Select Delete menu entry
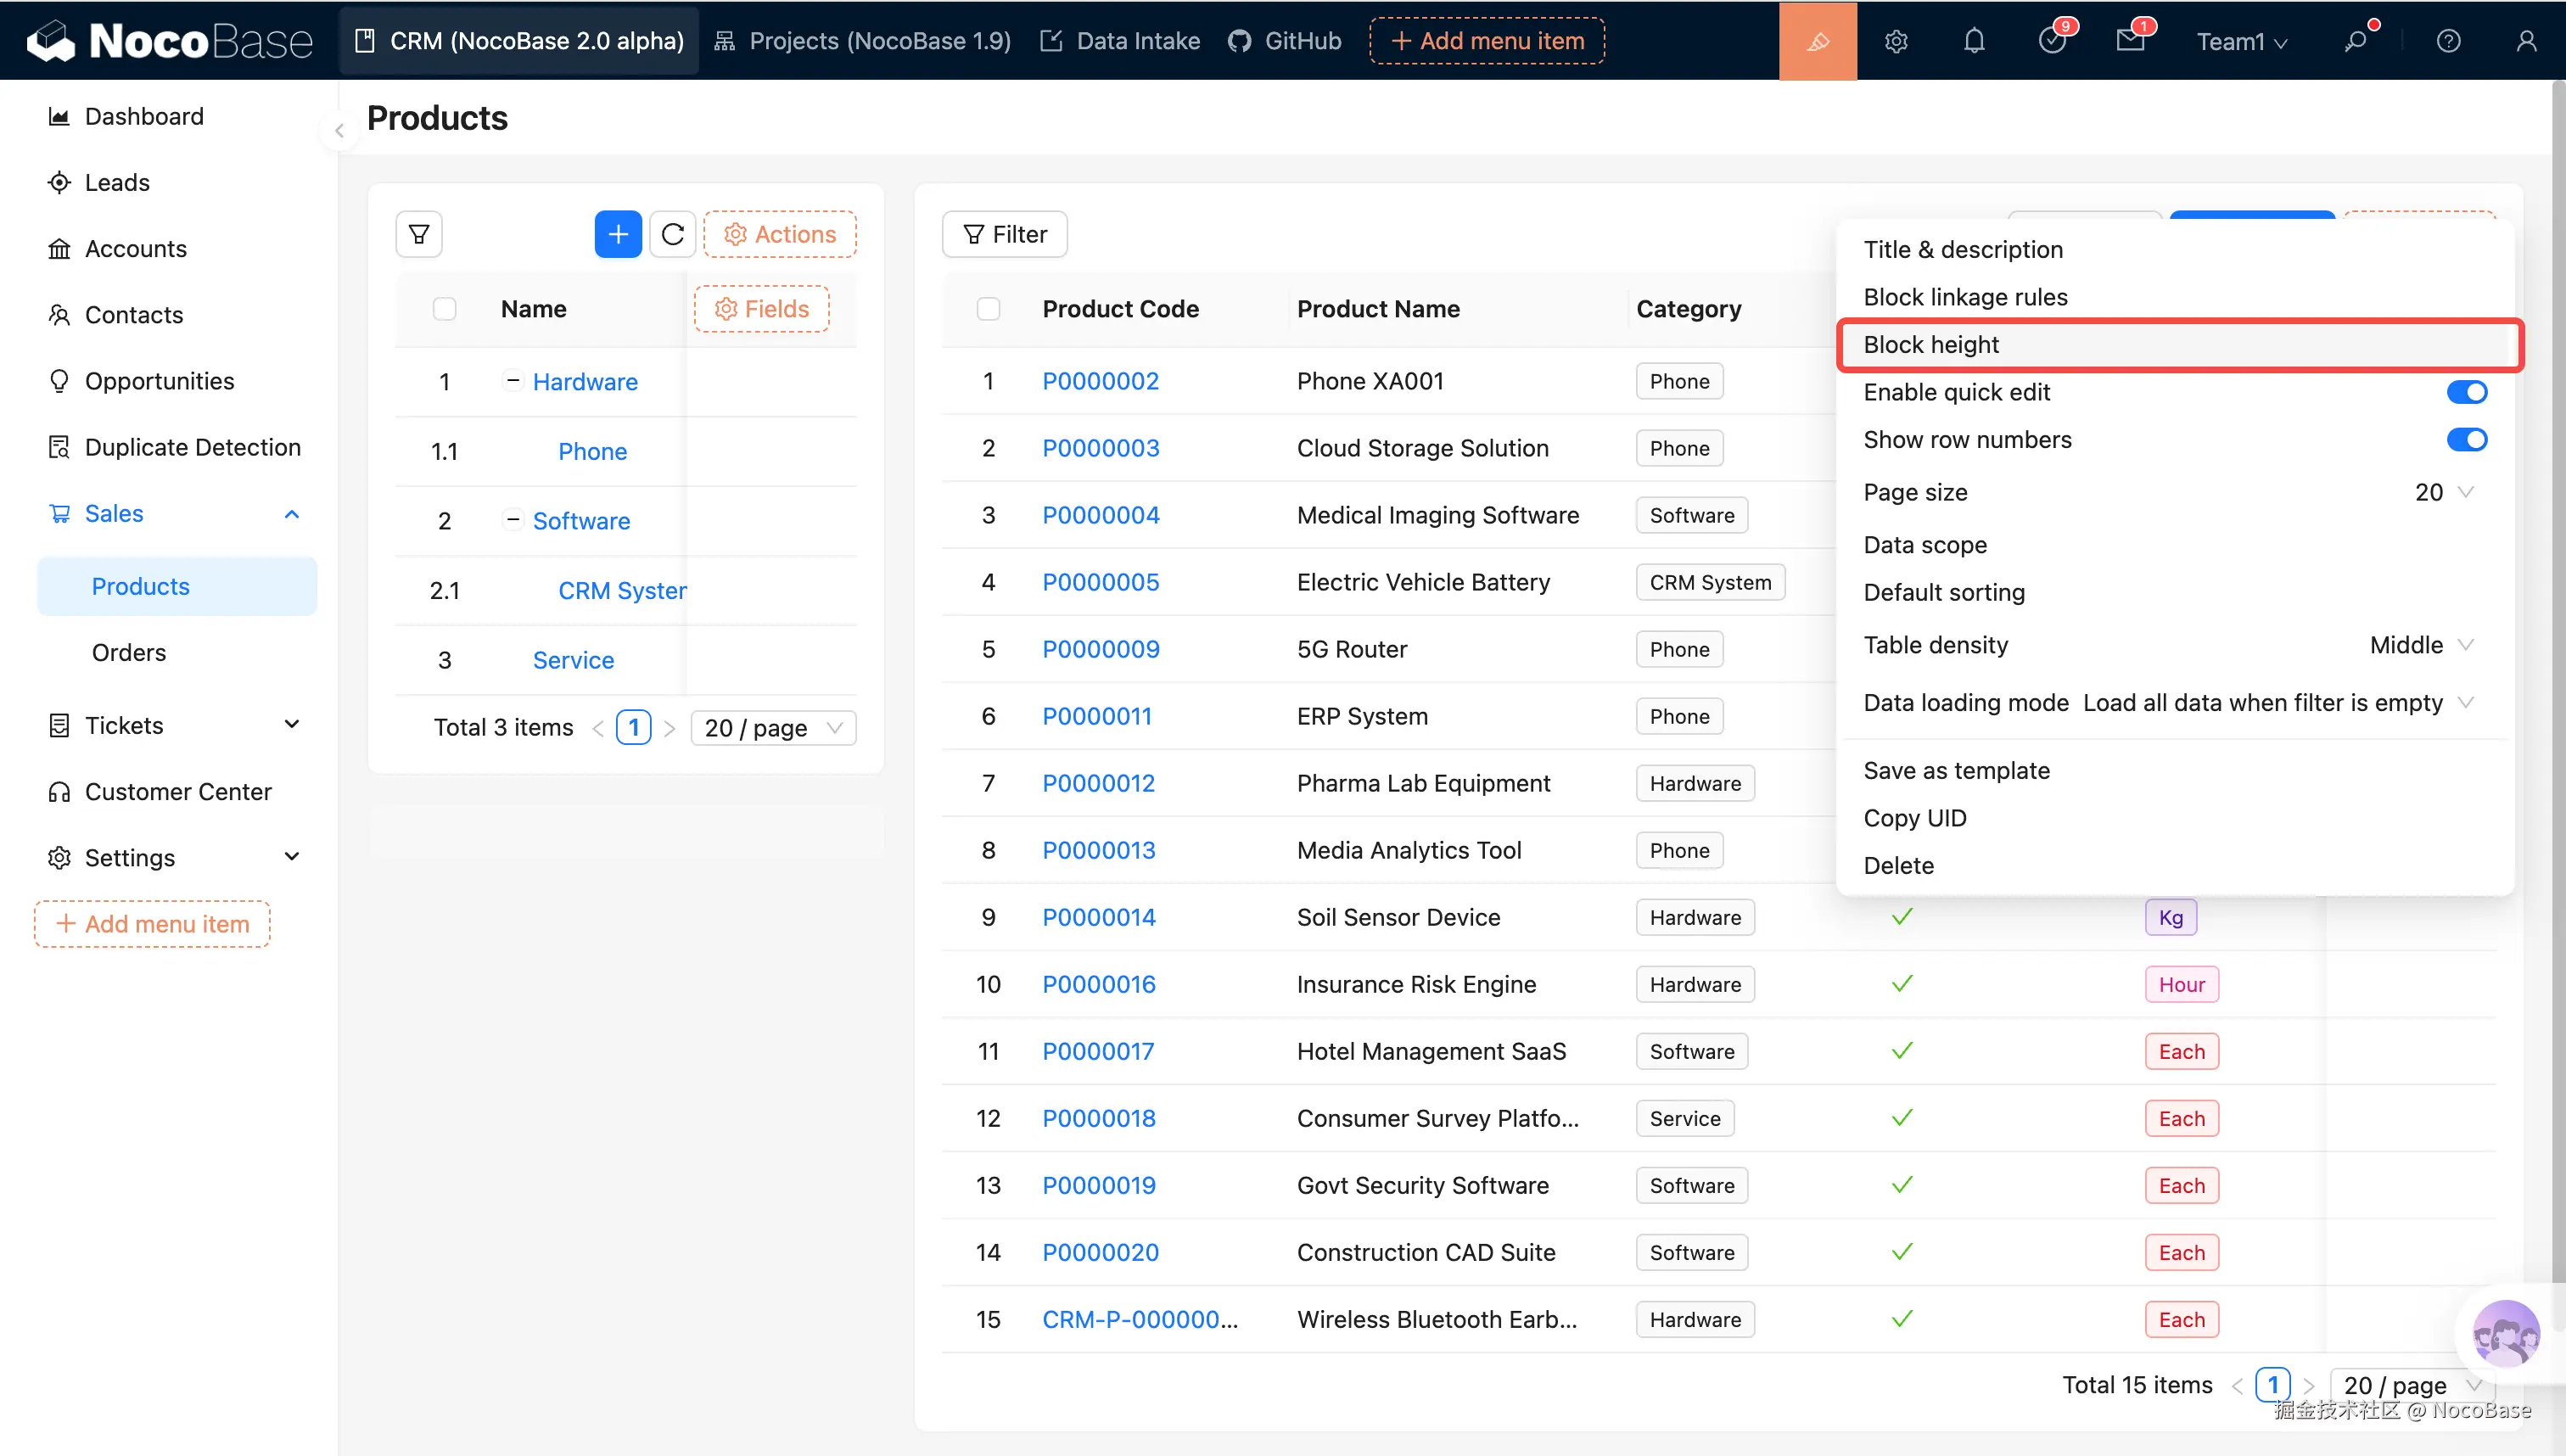This screenshot has width=2566, height=1456. coord(2175,866)
